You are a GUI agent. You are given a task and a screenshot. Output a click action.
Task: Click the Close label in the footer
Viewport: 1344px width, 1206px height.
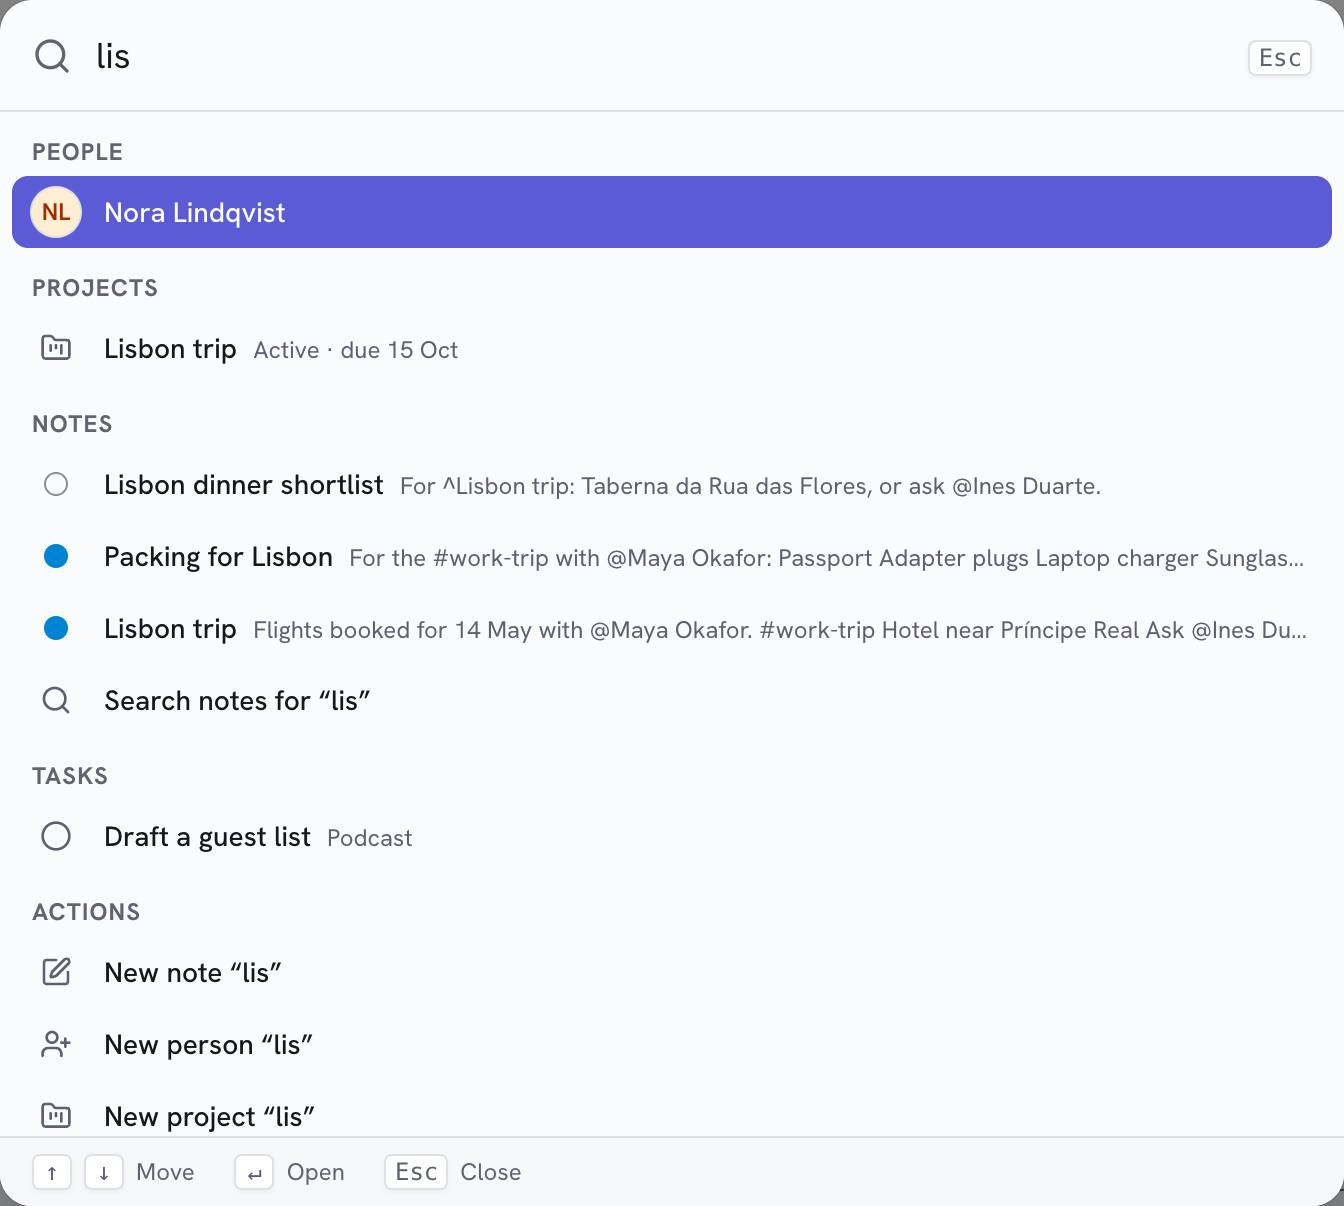pyautogui.click(x=491, y=1172)
